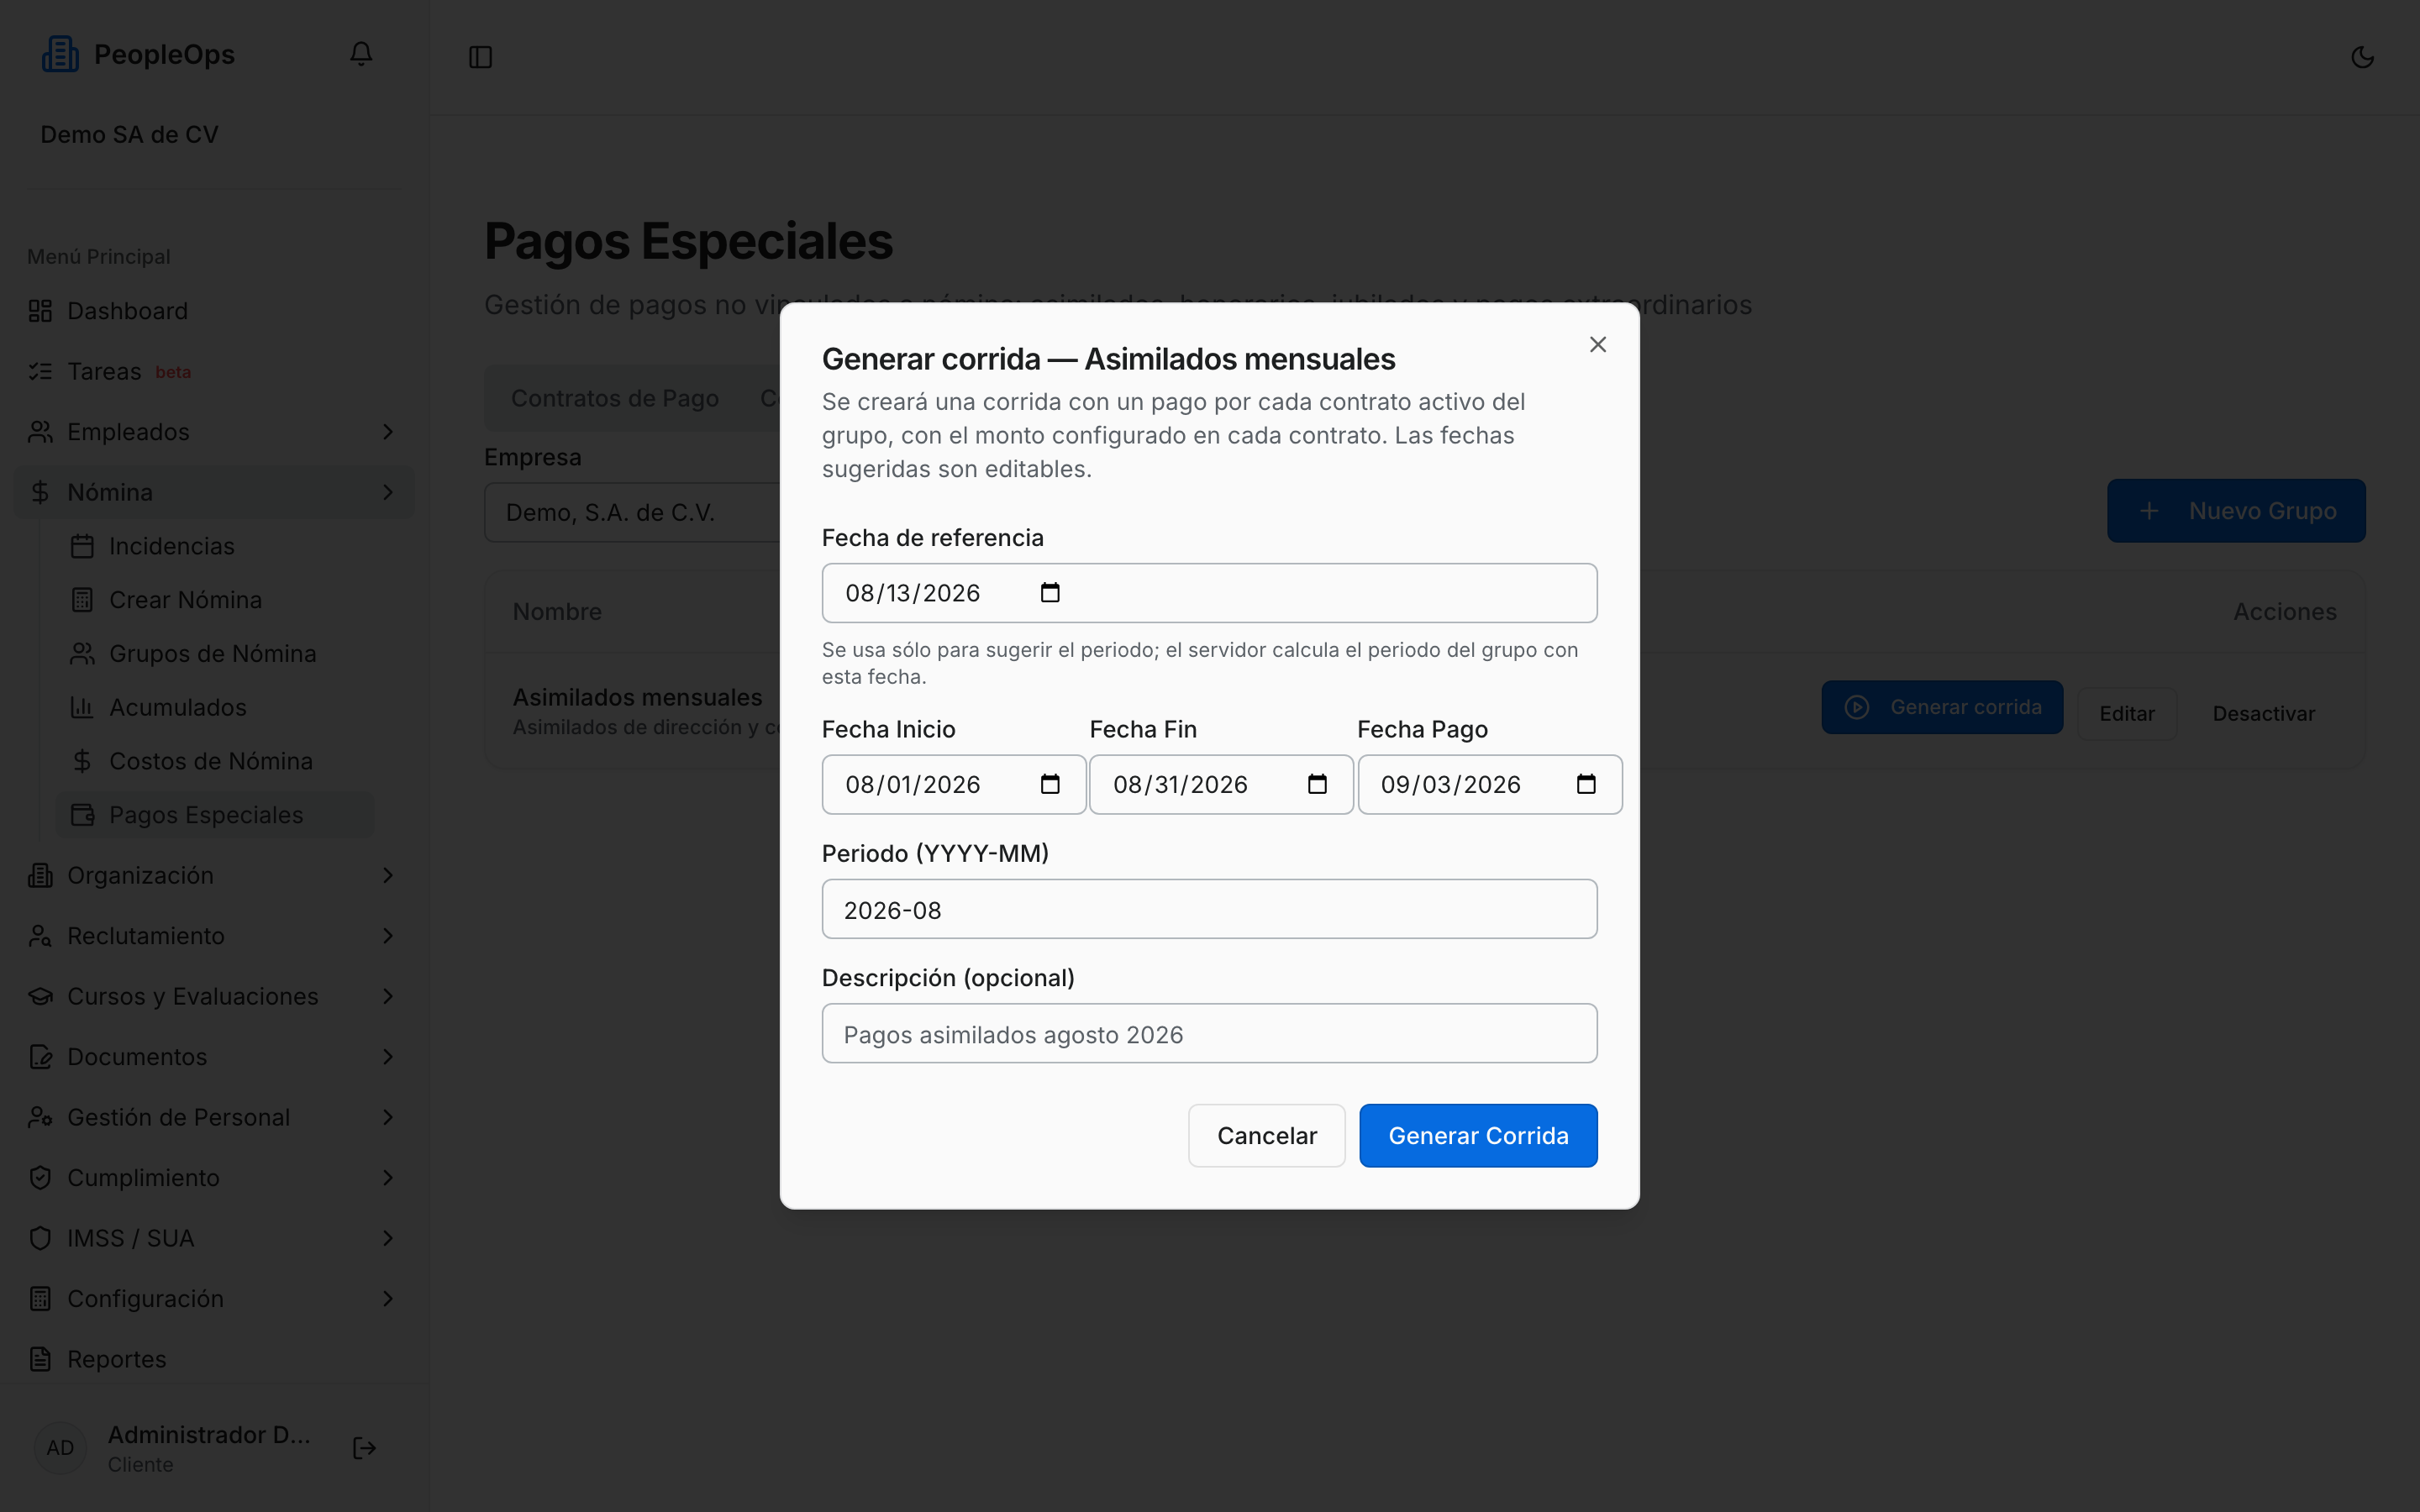Open Dashboard from the sidebar
This screenshot has width=2420, height=1512.
214,311
